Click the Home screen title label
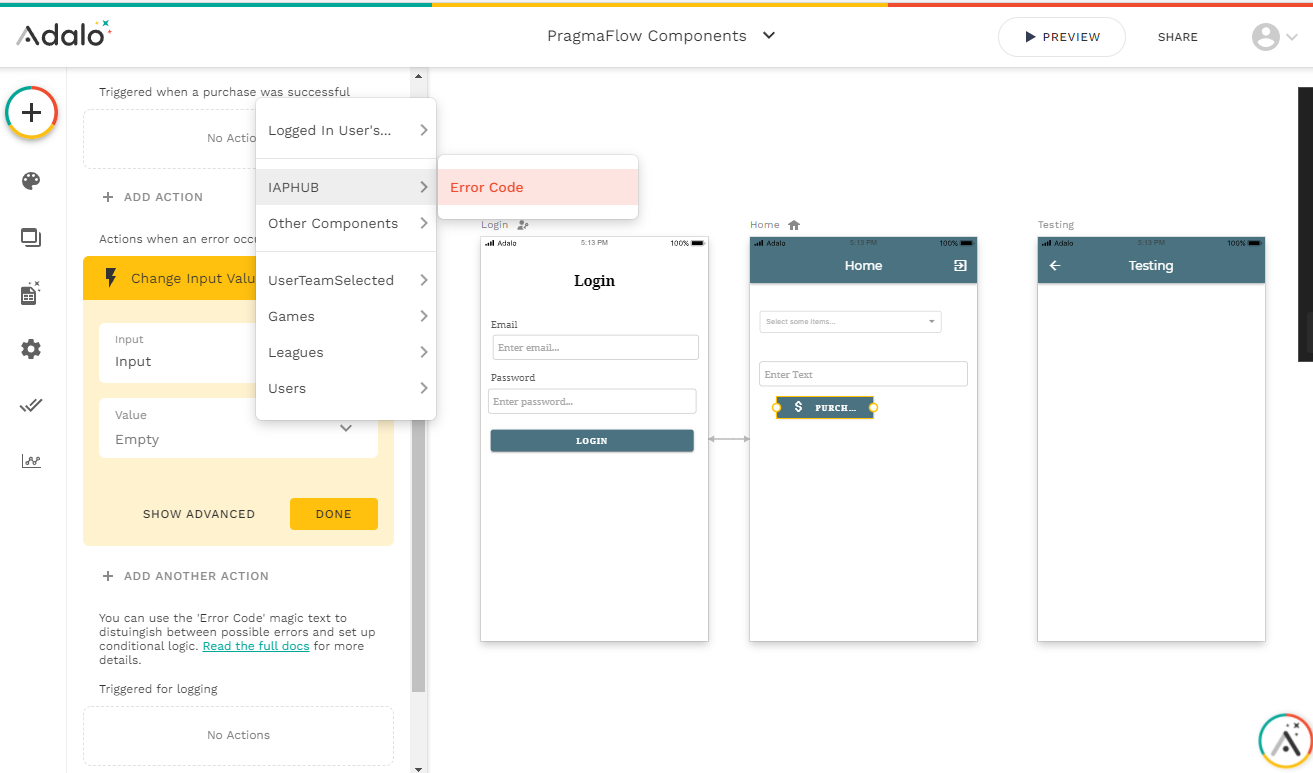 click(765, 225)
